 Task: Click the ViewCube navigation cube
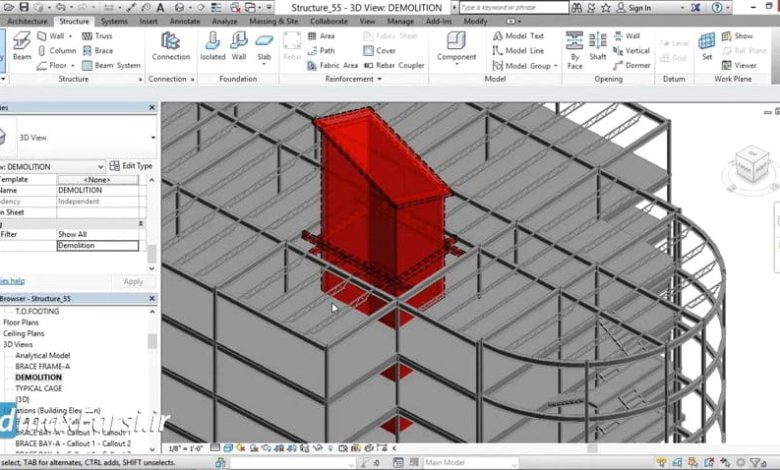click(x=751, y=167)
